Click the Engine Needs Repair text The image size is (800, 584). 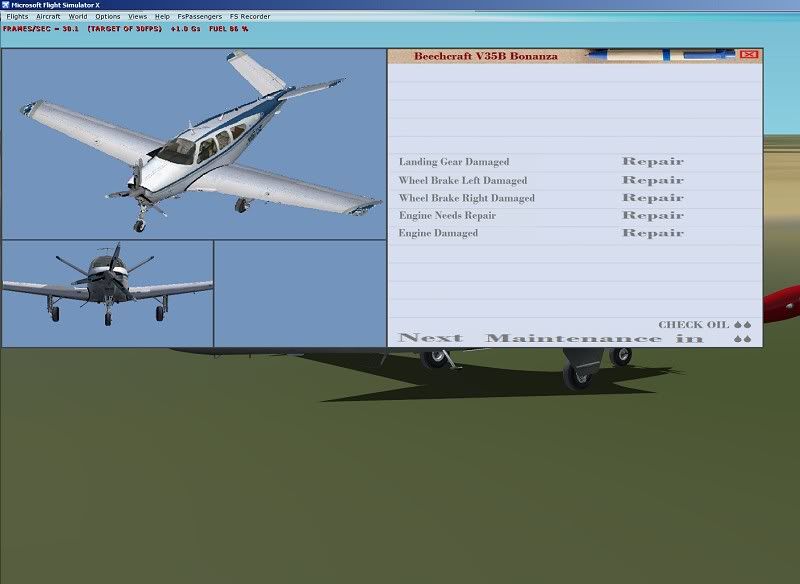pos(447,215)
